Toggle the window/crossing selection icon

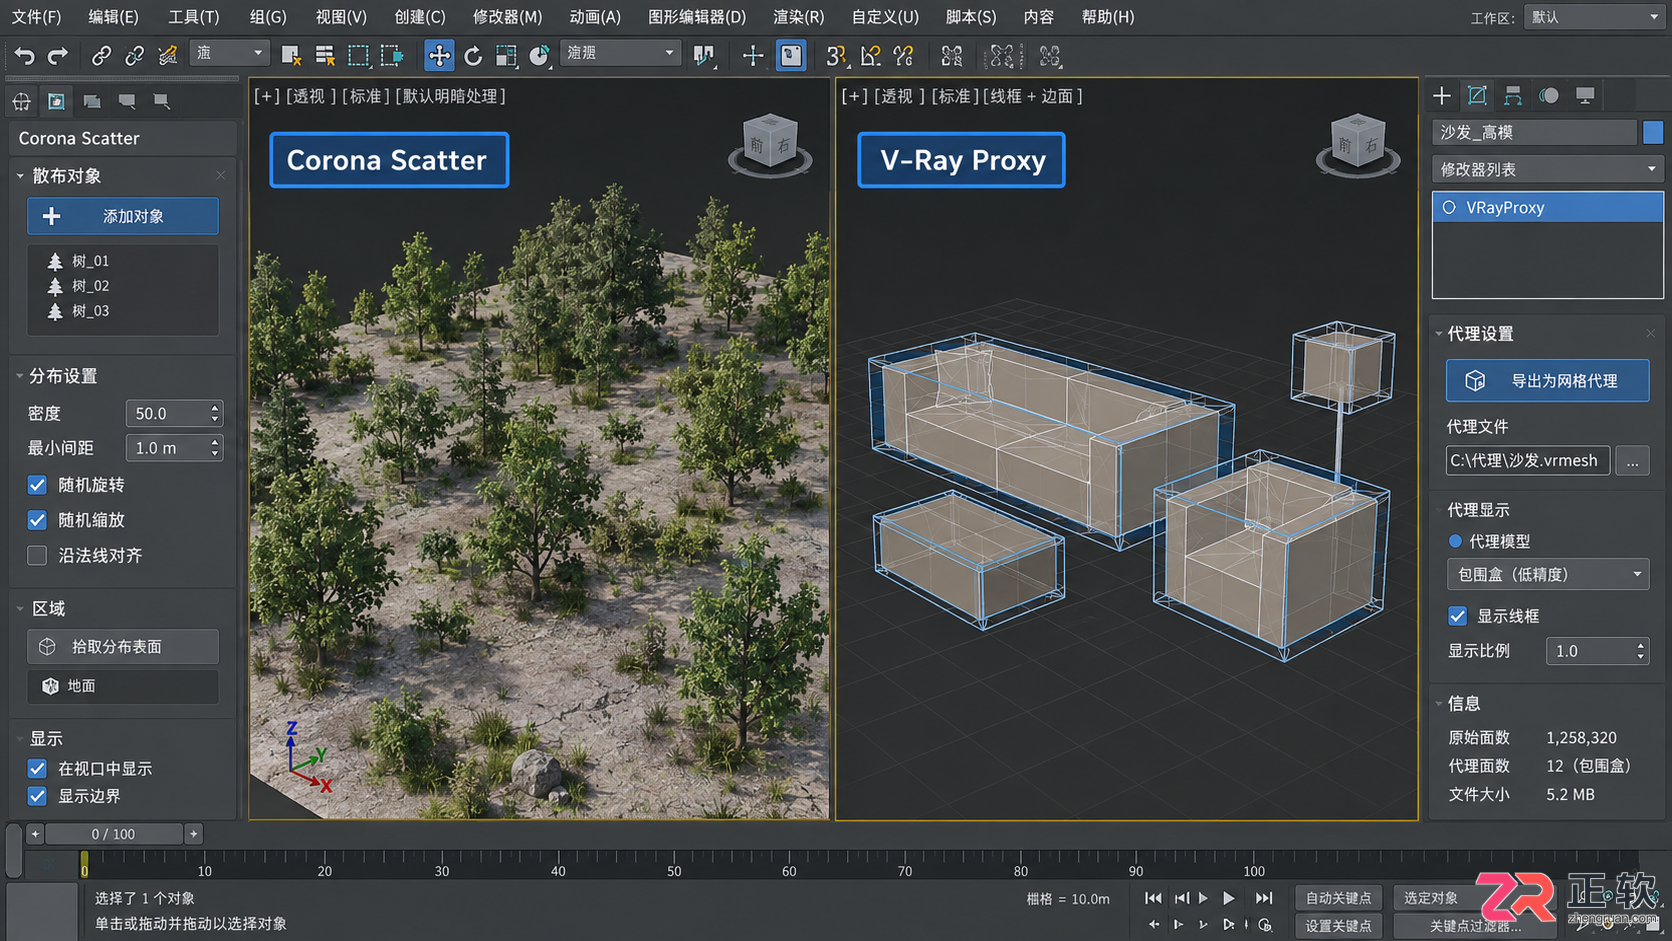[x=392, y=56]
